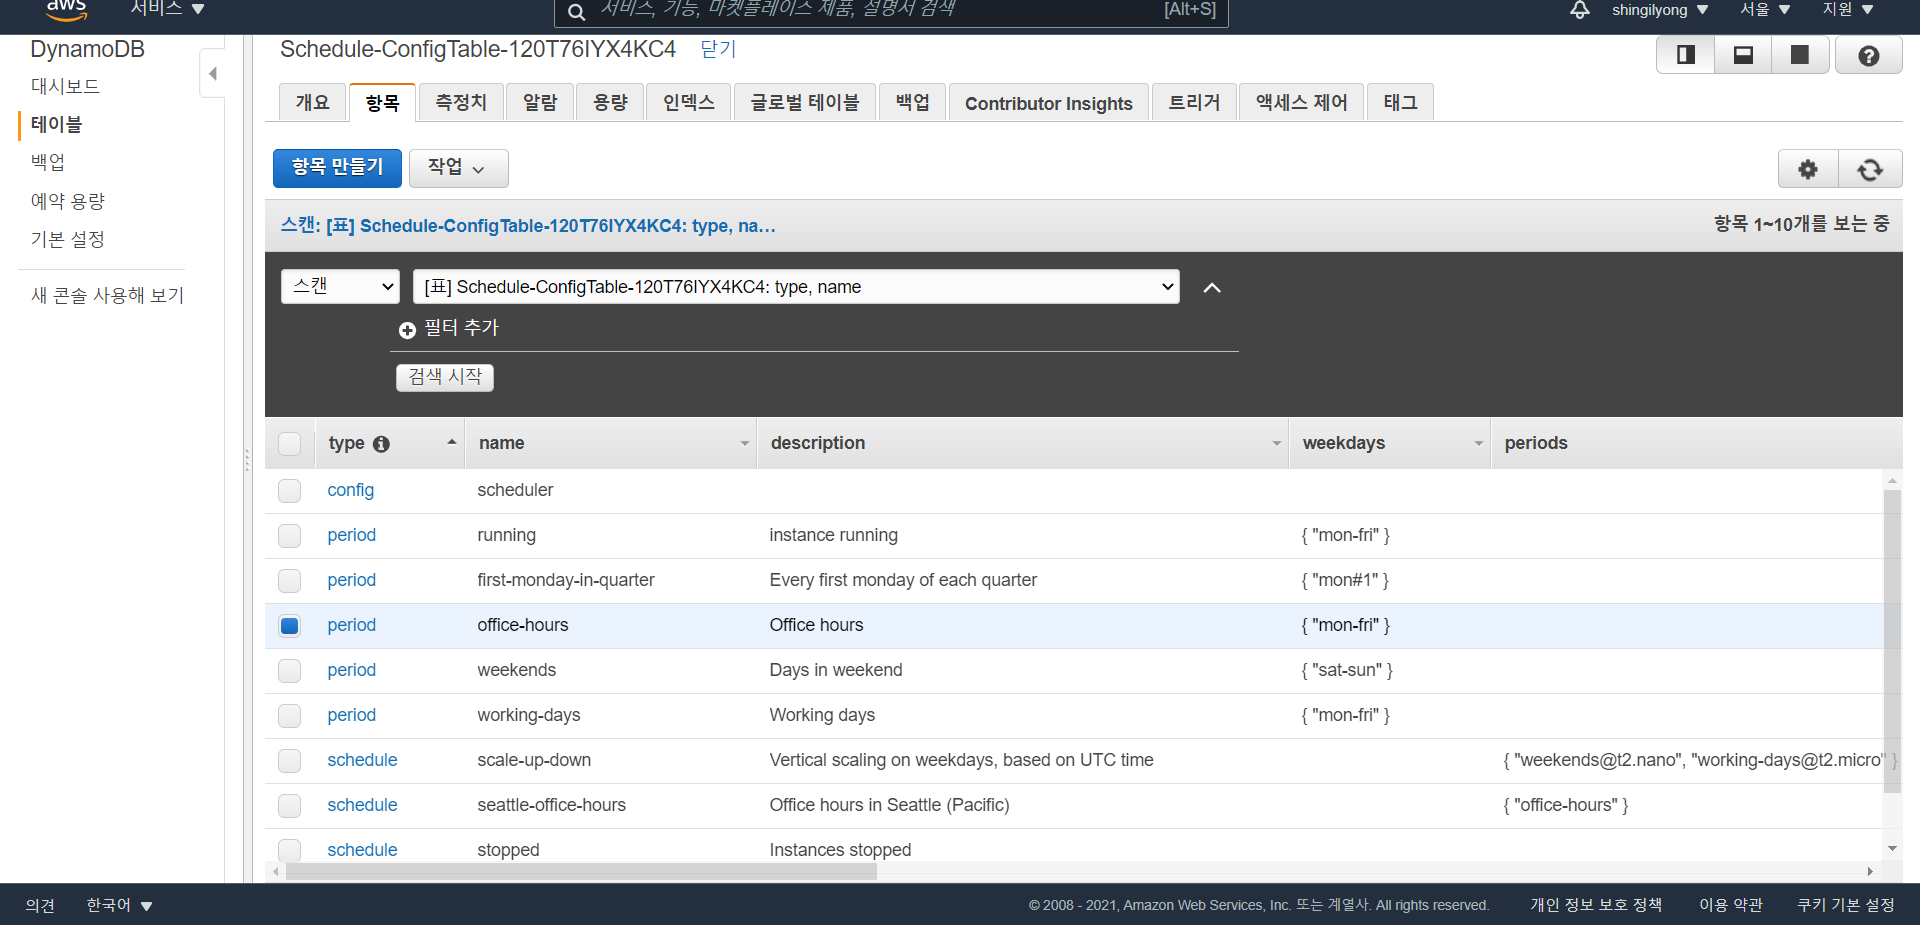Viewport: 1920px width, 925px height.
Task: Click the AWS logo icon
Action: [x=67, y=9]
